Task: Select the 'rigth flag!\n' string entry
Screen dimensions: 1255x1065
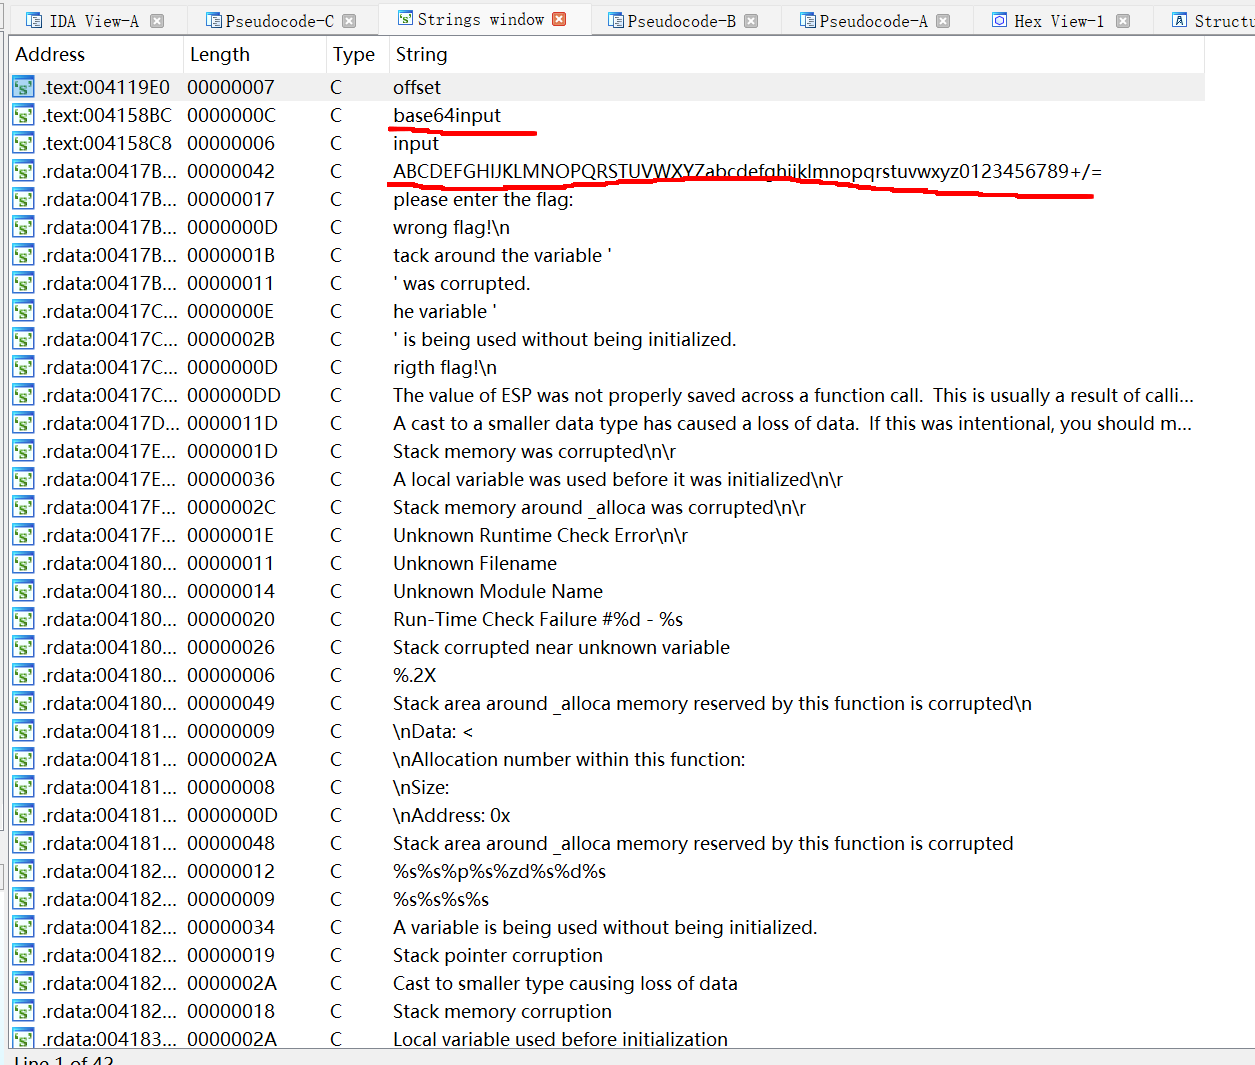Action: 444,368
